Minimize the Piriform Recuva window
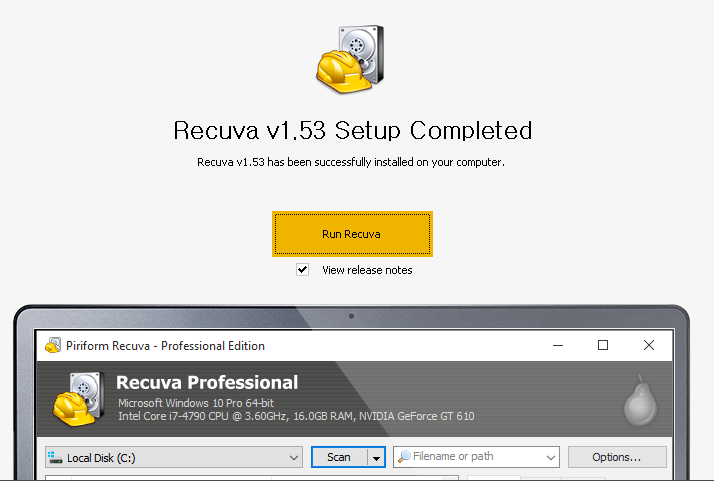Image resolution: width=714 pixels, height=481 pixels. click(558, 345)
